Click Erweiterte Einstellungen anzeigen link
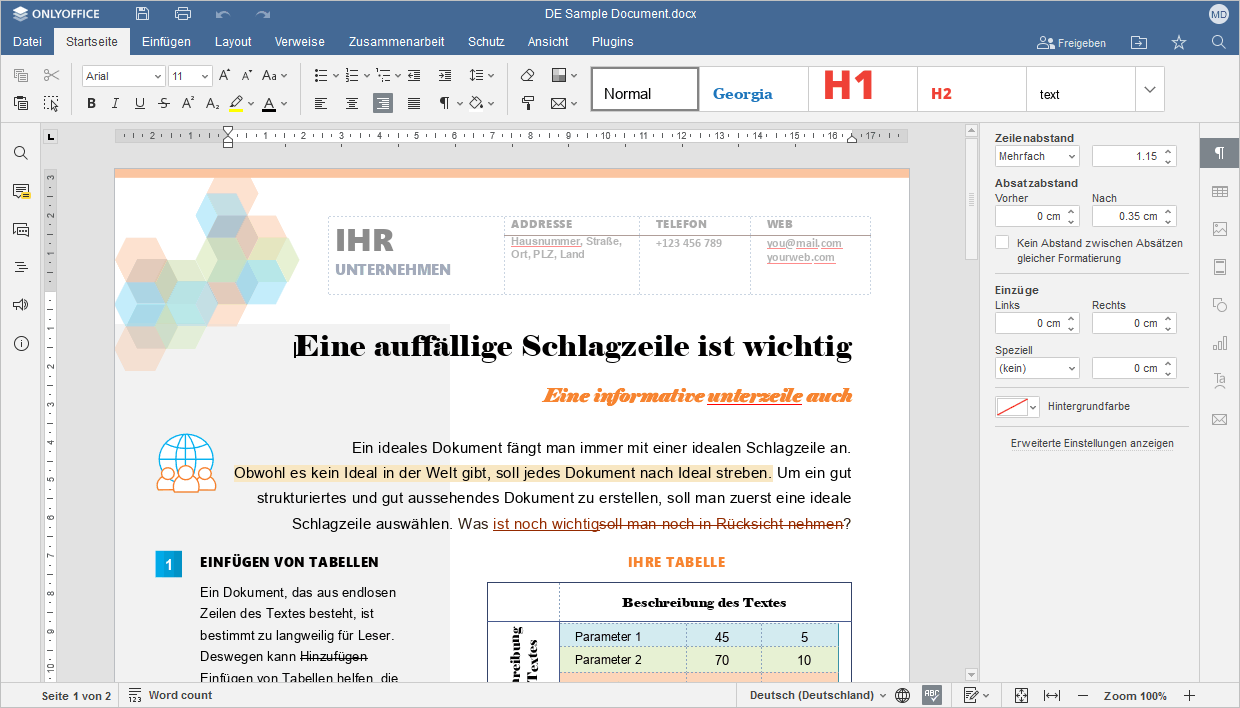This screenshot has height=708, width=1240. click(x=1092, y=443)
